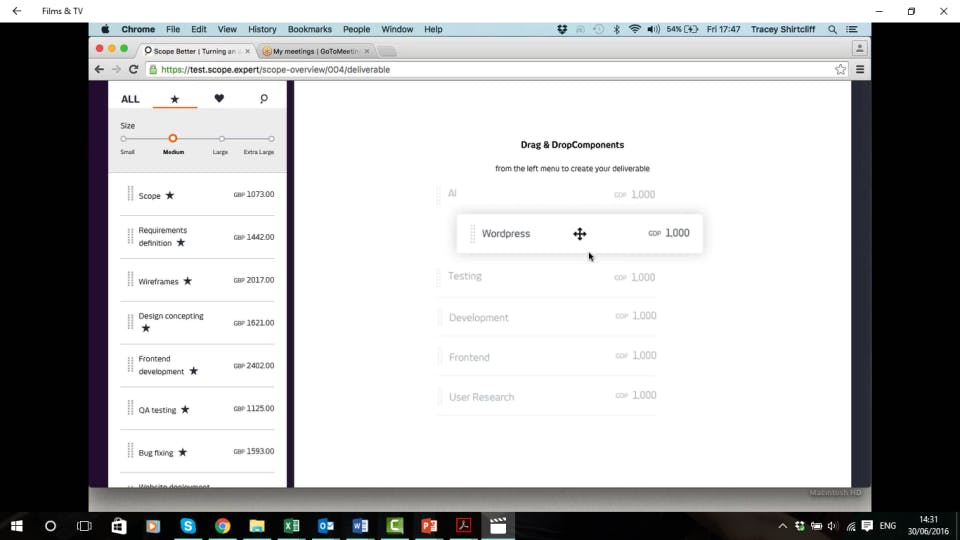Grab the drag handle of Bug fixing
The image size is (960, 540).
click(x=130, y=451)
